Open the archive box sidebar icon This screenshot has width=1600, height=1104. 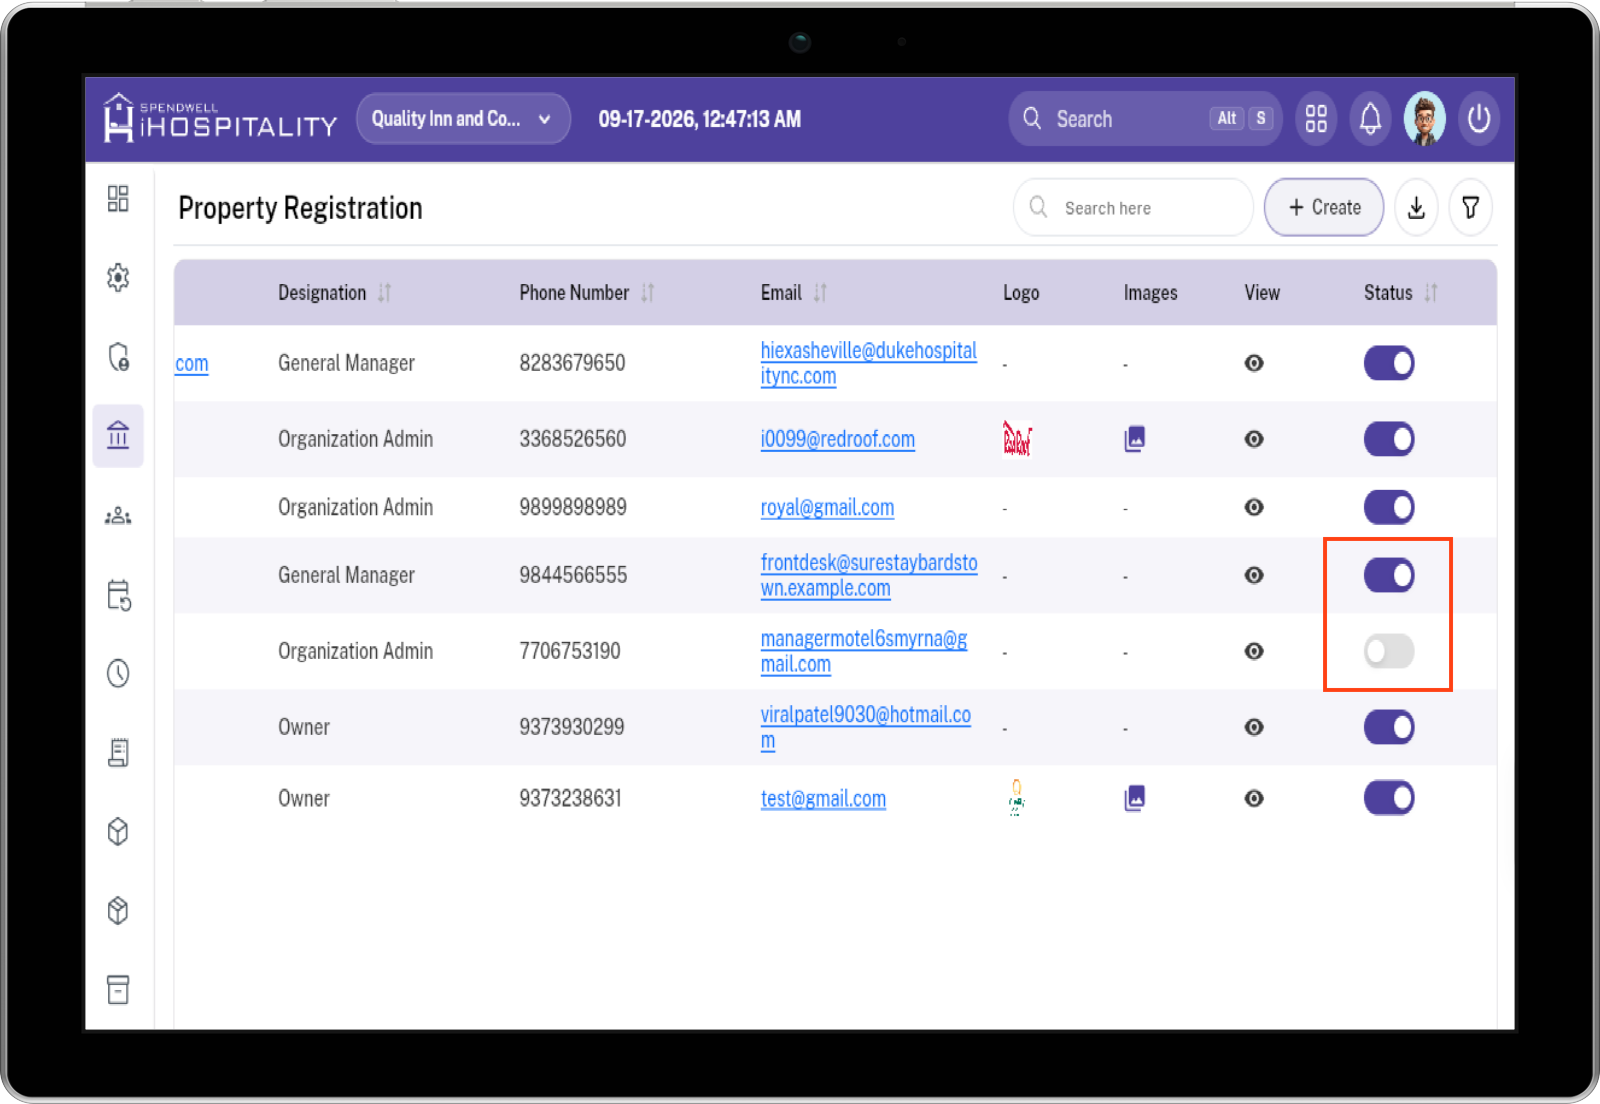coord(118,990)
